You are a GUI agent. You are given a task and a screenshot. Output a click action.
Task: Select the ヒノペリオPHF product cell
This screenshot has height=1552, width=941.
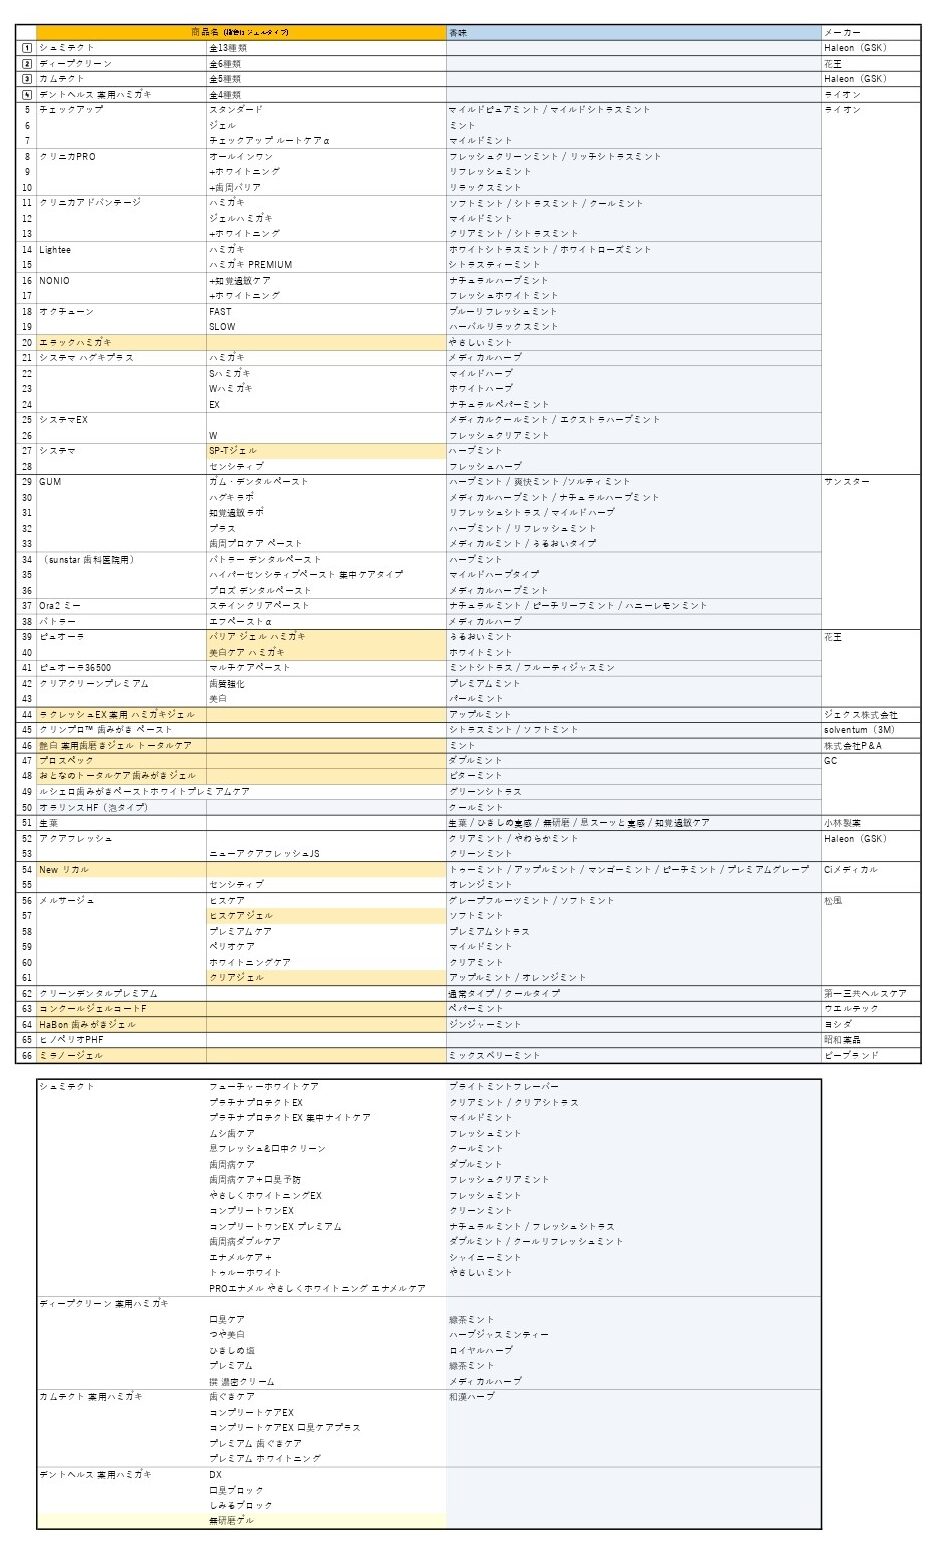point(122,1040)
